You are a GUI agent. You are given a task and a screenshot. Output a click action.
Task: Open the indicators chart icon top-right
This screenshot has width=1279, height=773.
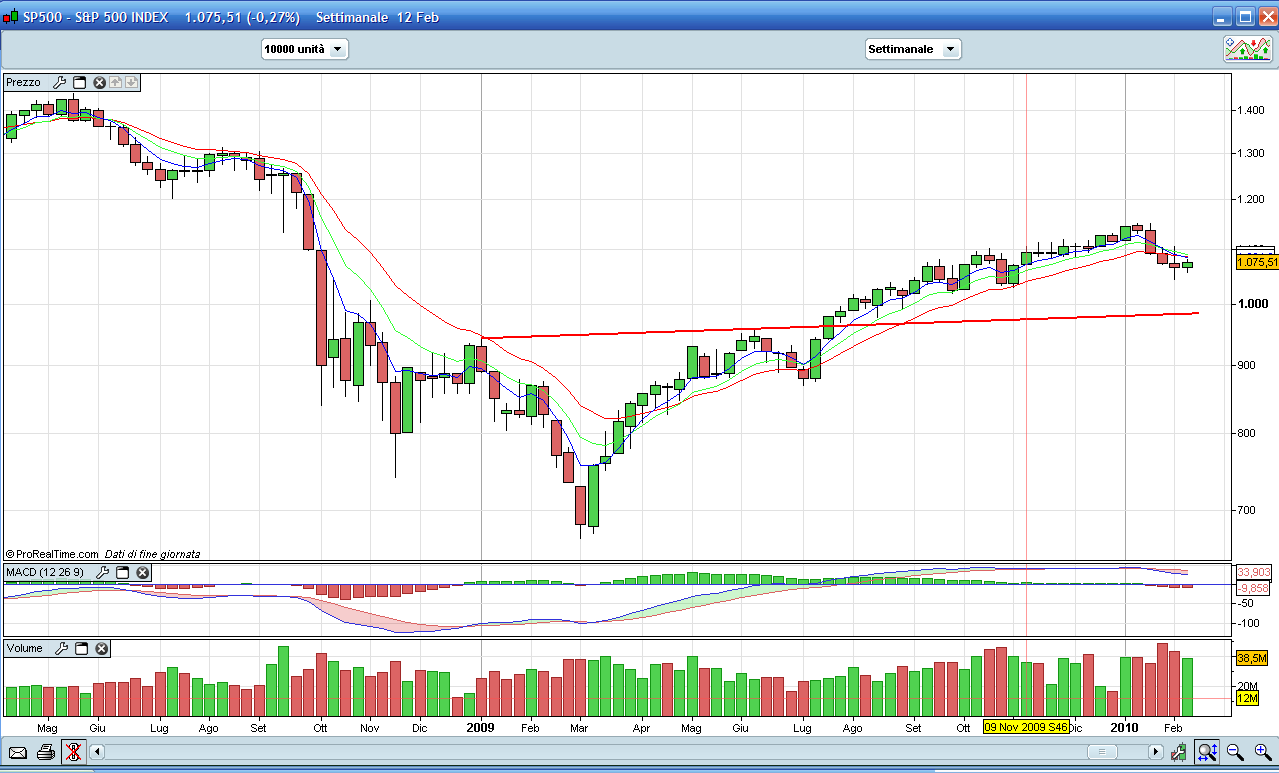tap(1248, 49)
